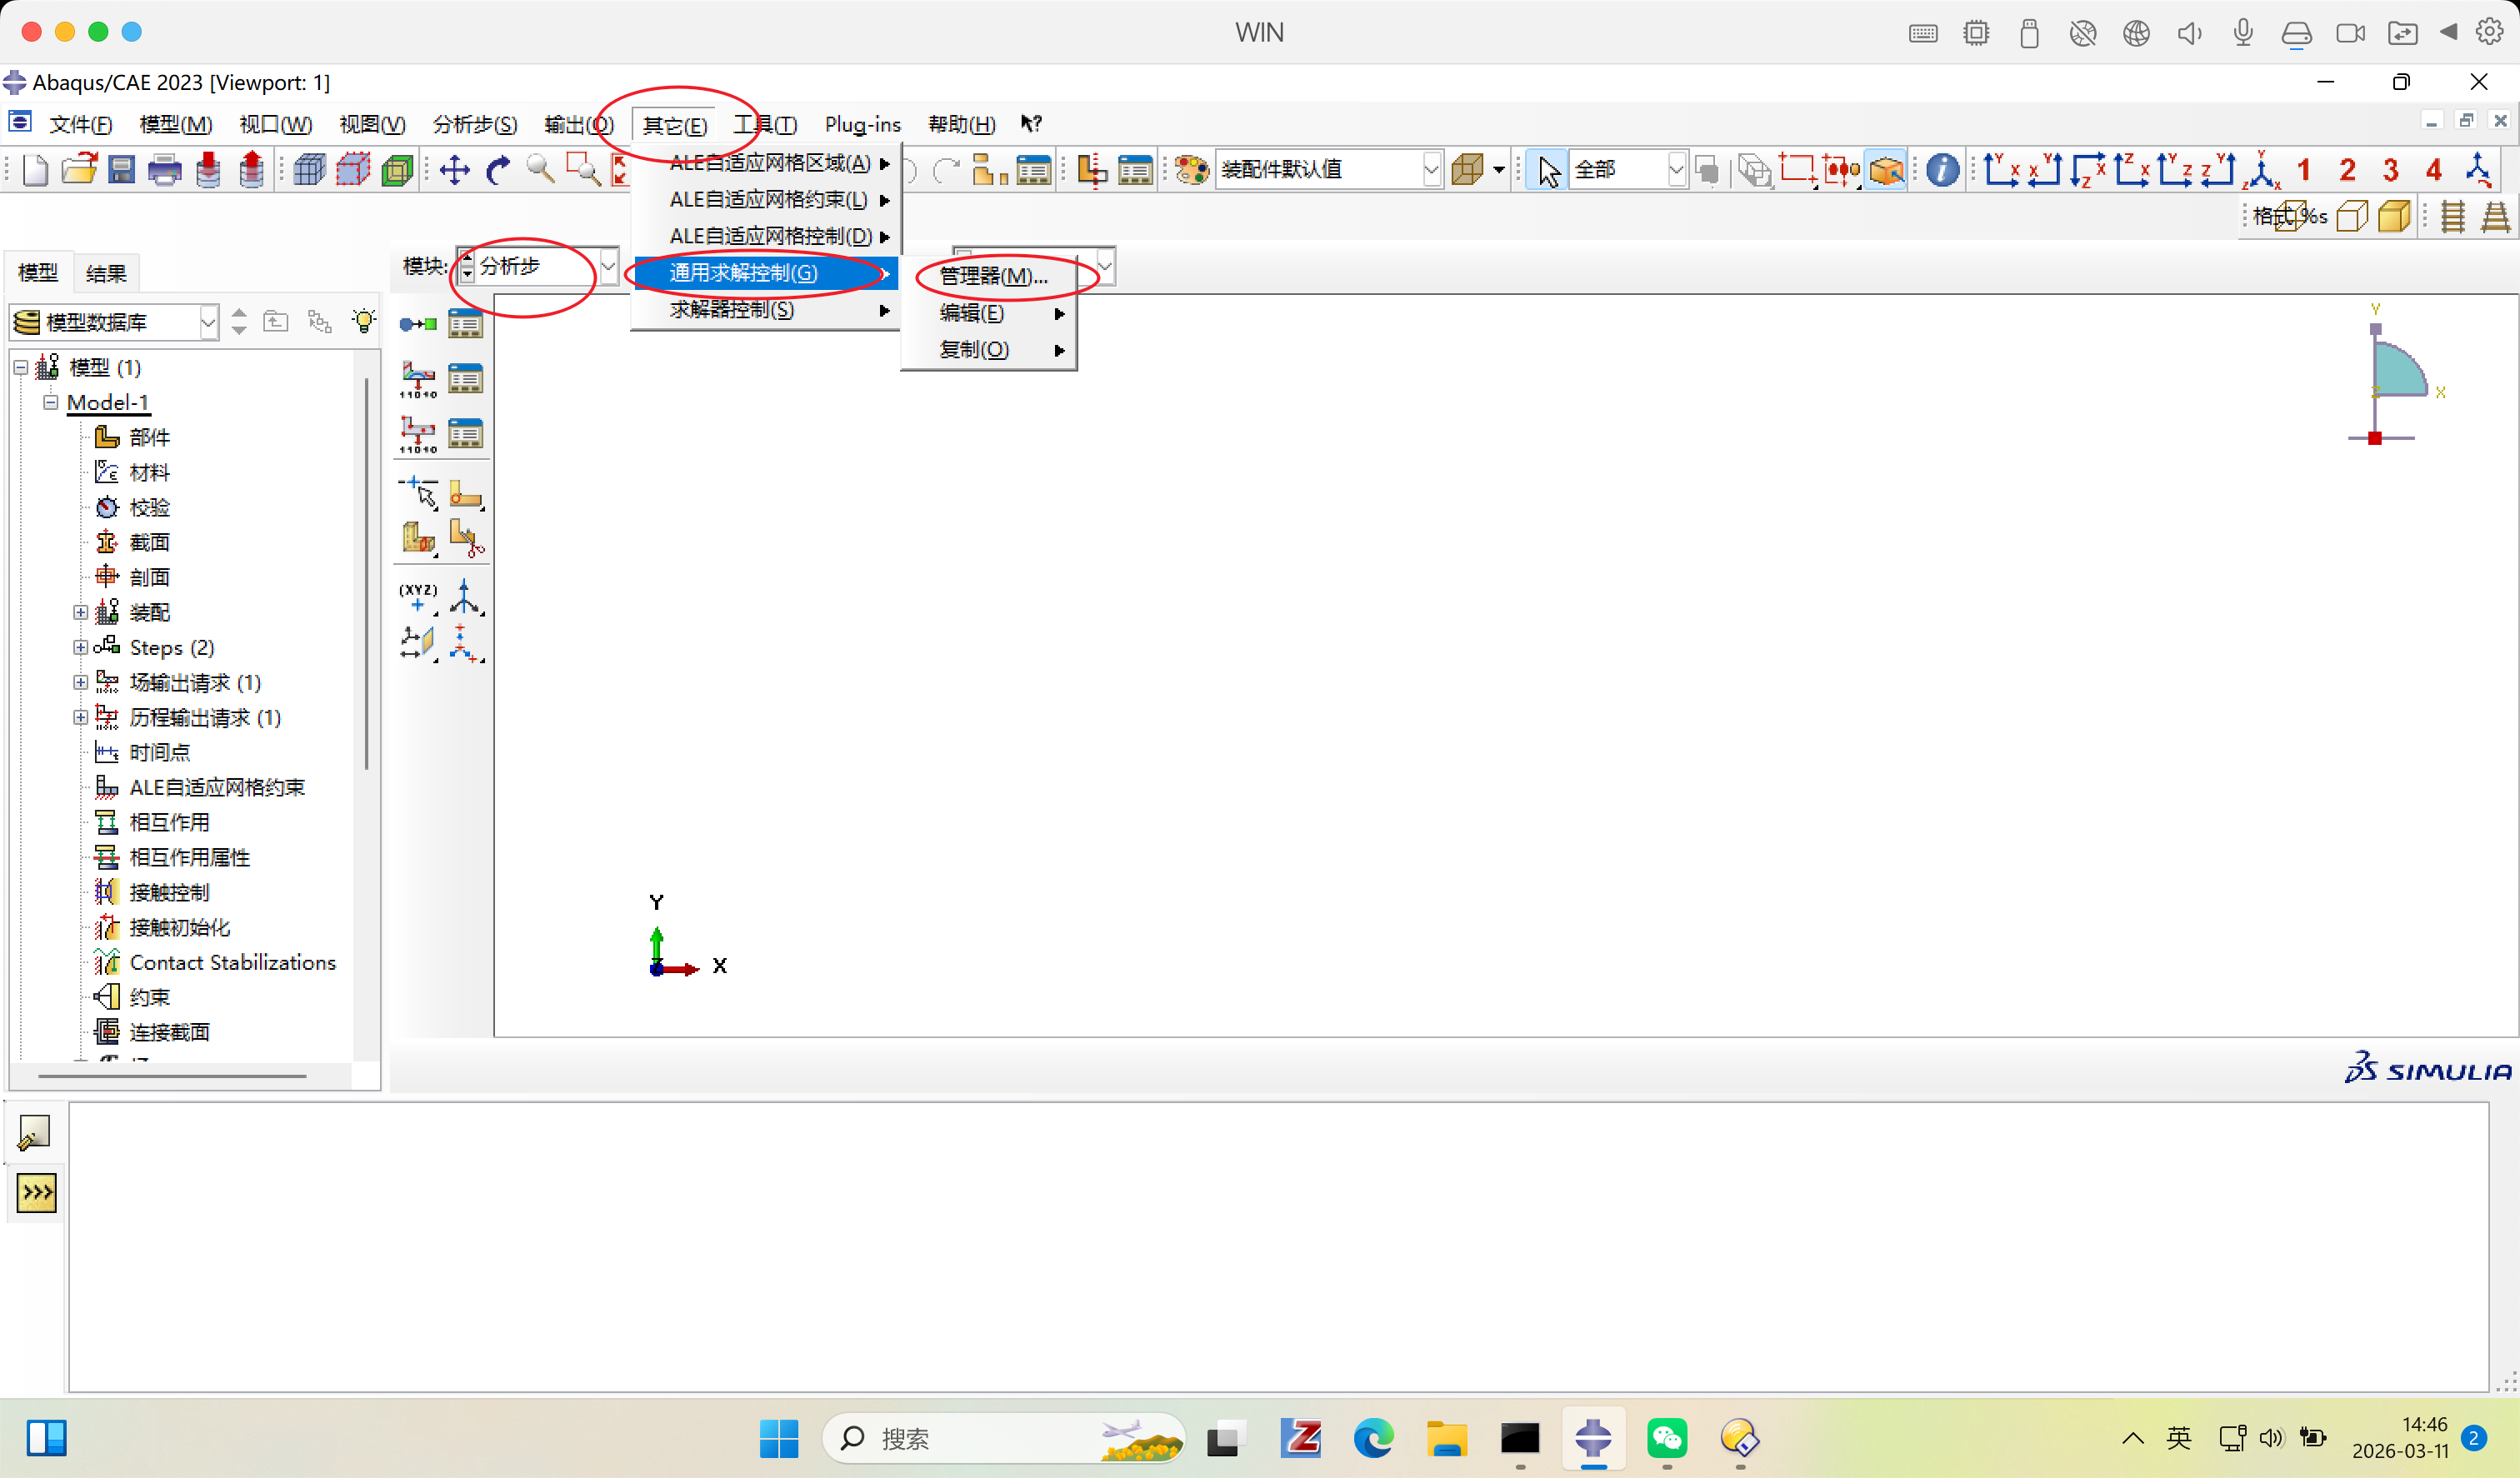This screenshot has height=1478, width=2520.
Task: Switch to the 结果 tab
Action: point(106,273)
